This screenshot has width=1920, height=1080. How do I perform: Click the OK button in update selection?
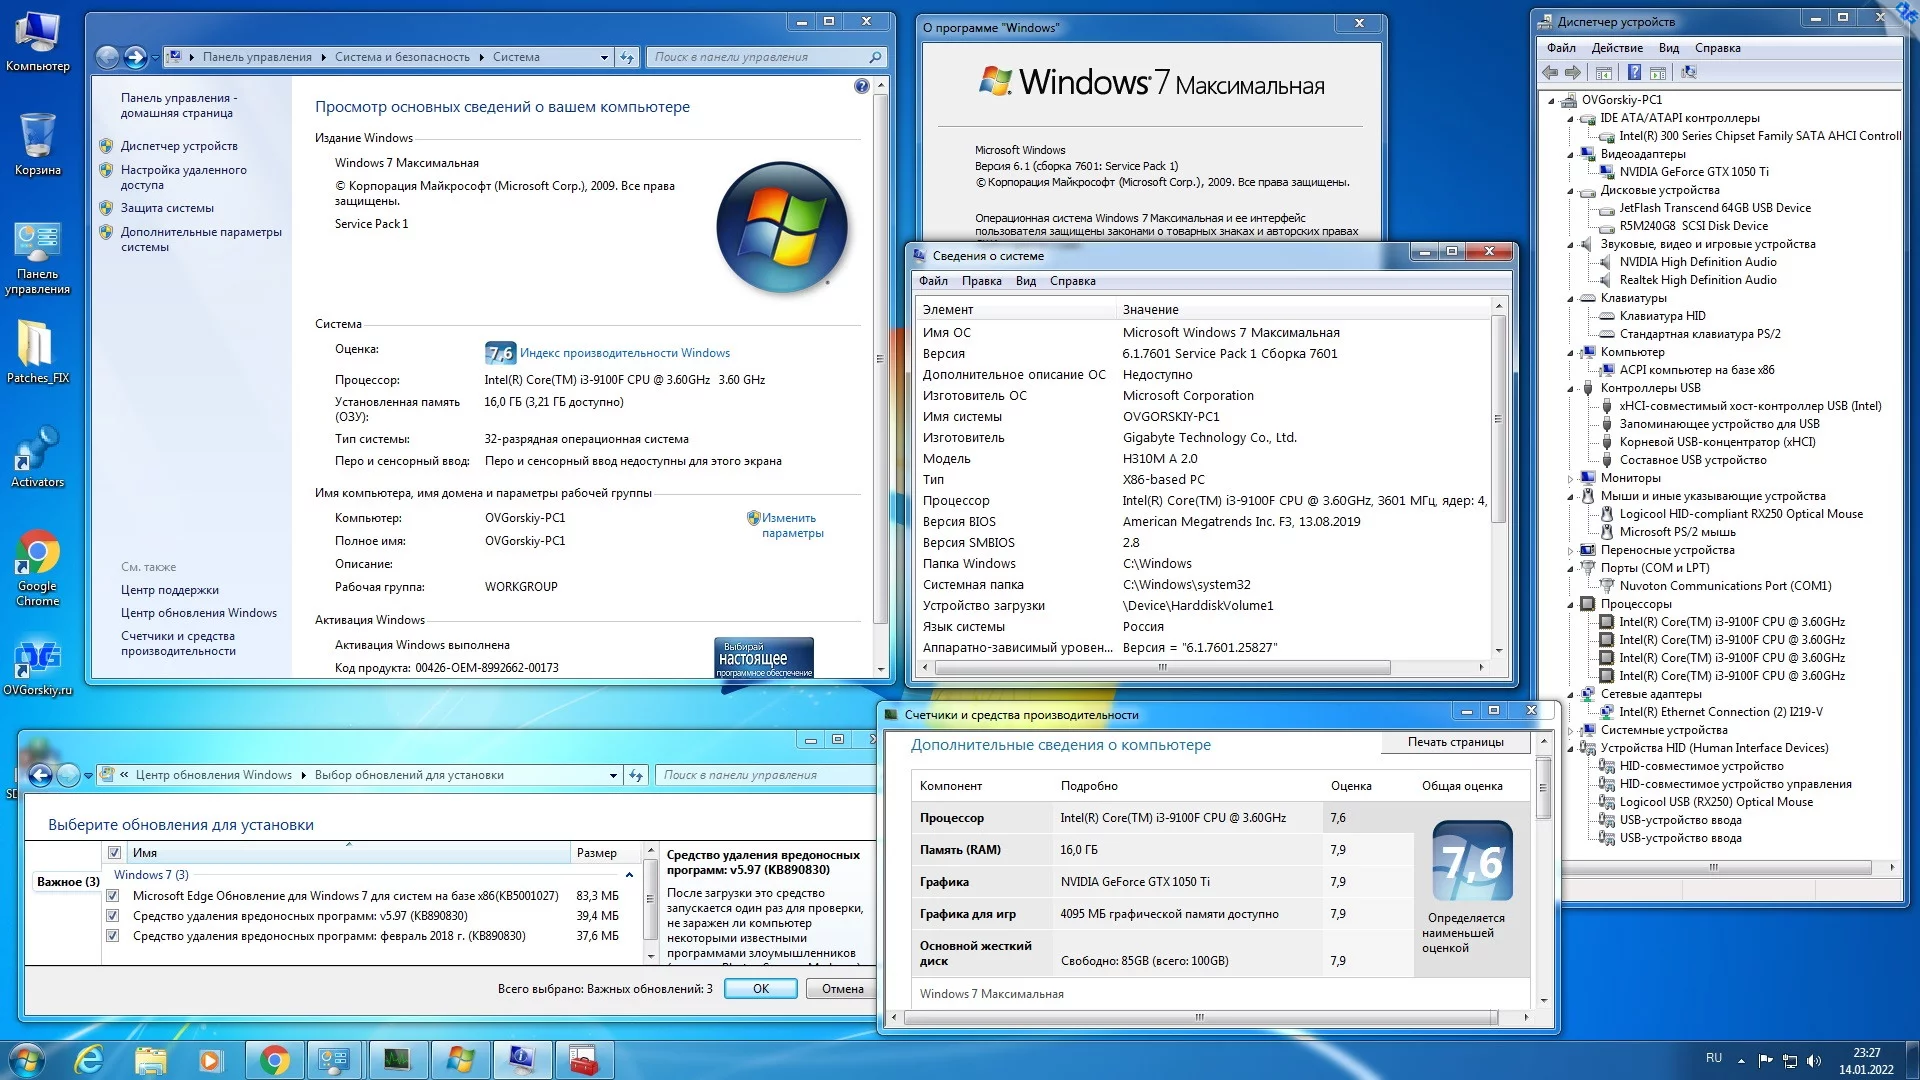760,989
